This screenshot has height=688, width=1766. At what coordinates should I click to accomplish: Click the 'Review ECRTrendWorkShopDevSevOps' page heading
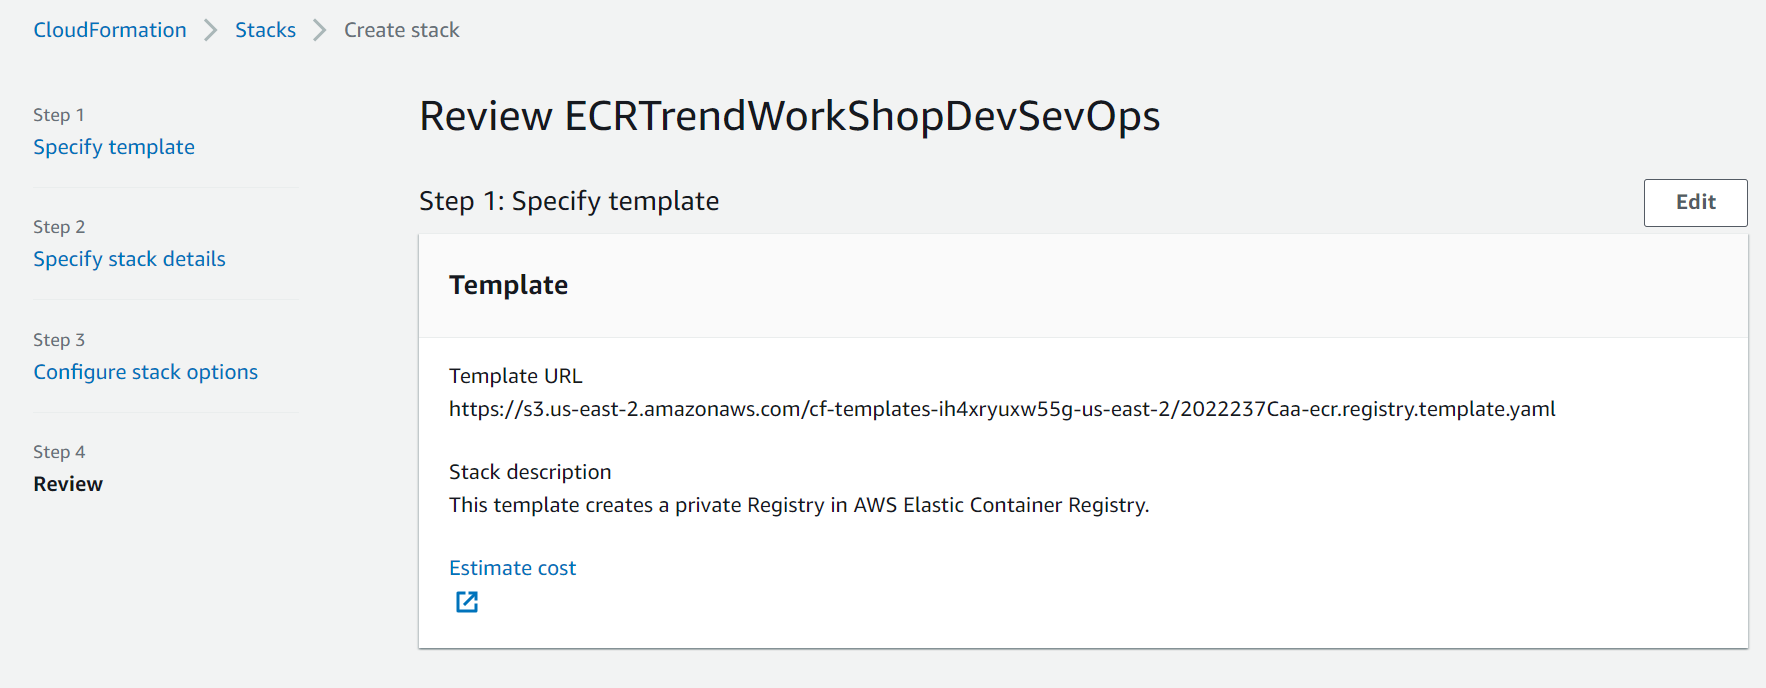click(789, 116)
